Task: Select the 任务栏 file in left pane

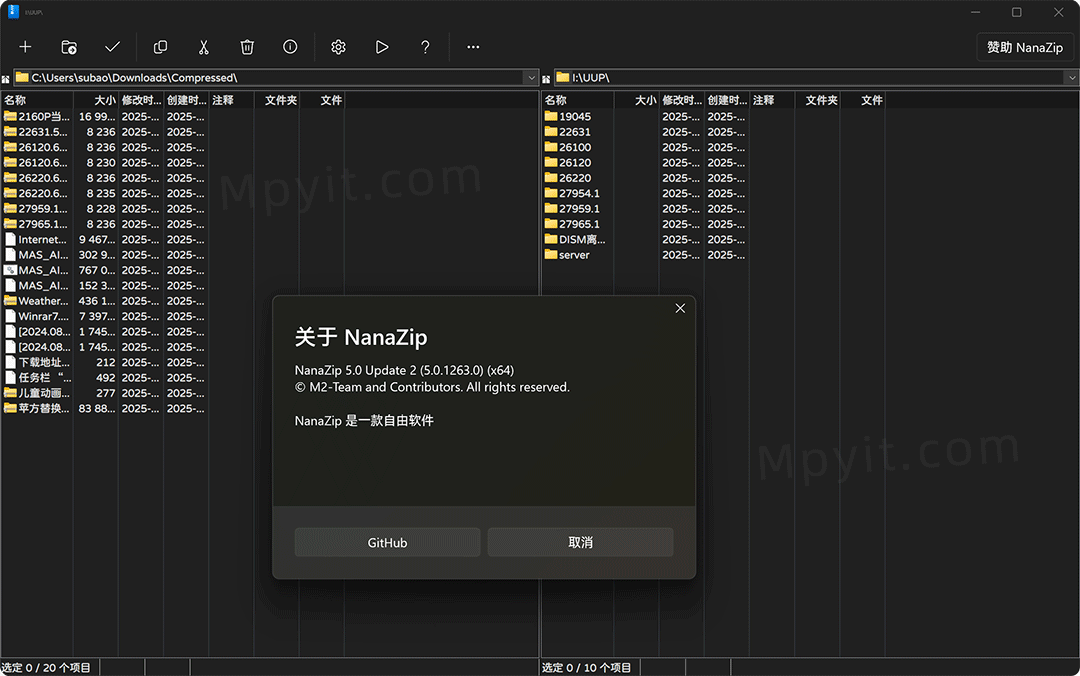Action: (x=37, y=378)
